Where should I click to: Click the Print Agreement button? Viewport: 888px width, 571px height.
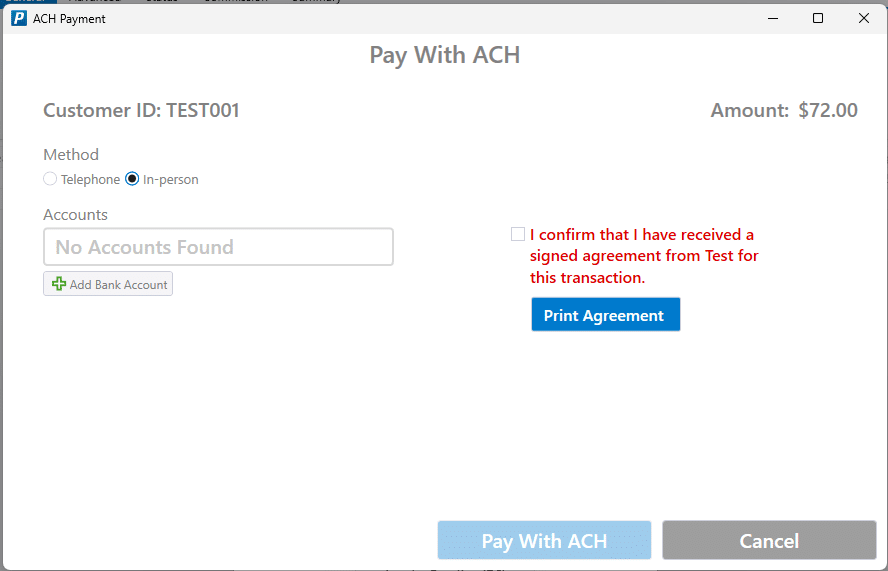click(x=605, y=314)
